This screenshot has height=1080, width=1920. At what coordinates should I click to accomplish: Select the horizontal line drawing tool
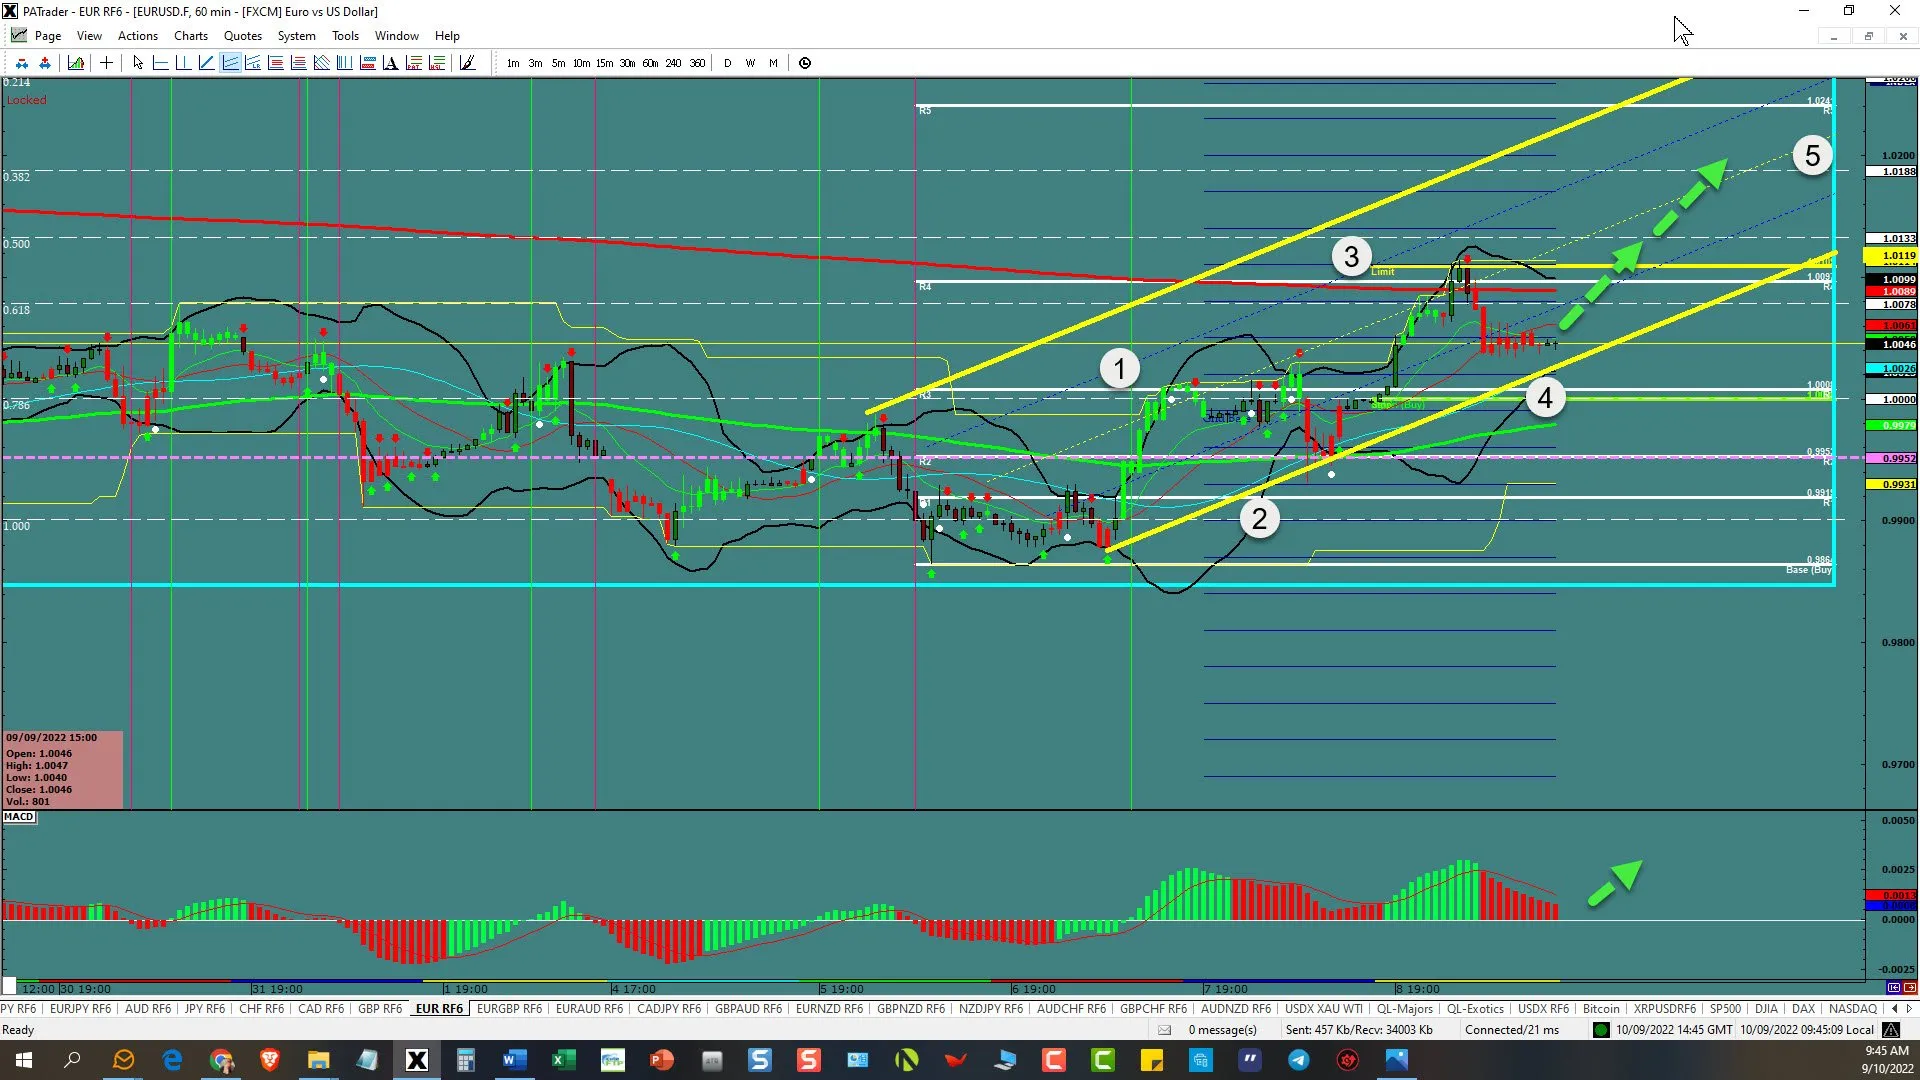(x=160, y=63)
